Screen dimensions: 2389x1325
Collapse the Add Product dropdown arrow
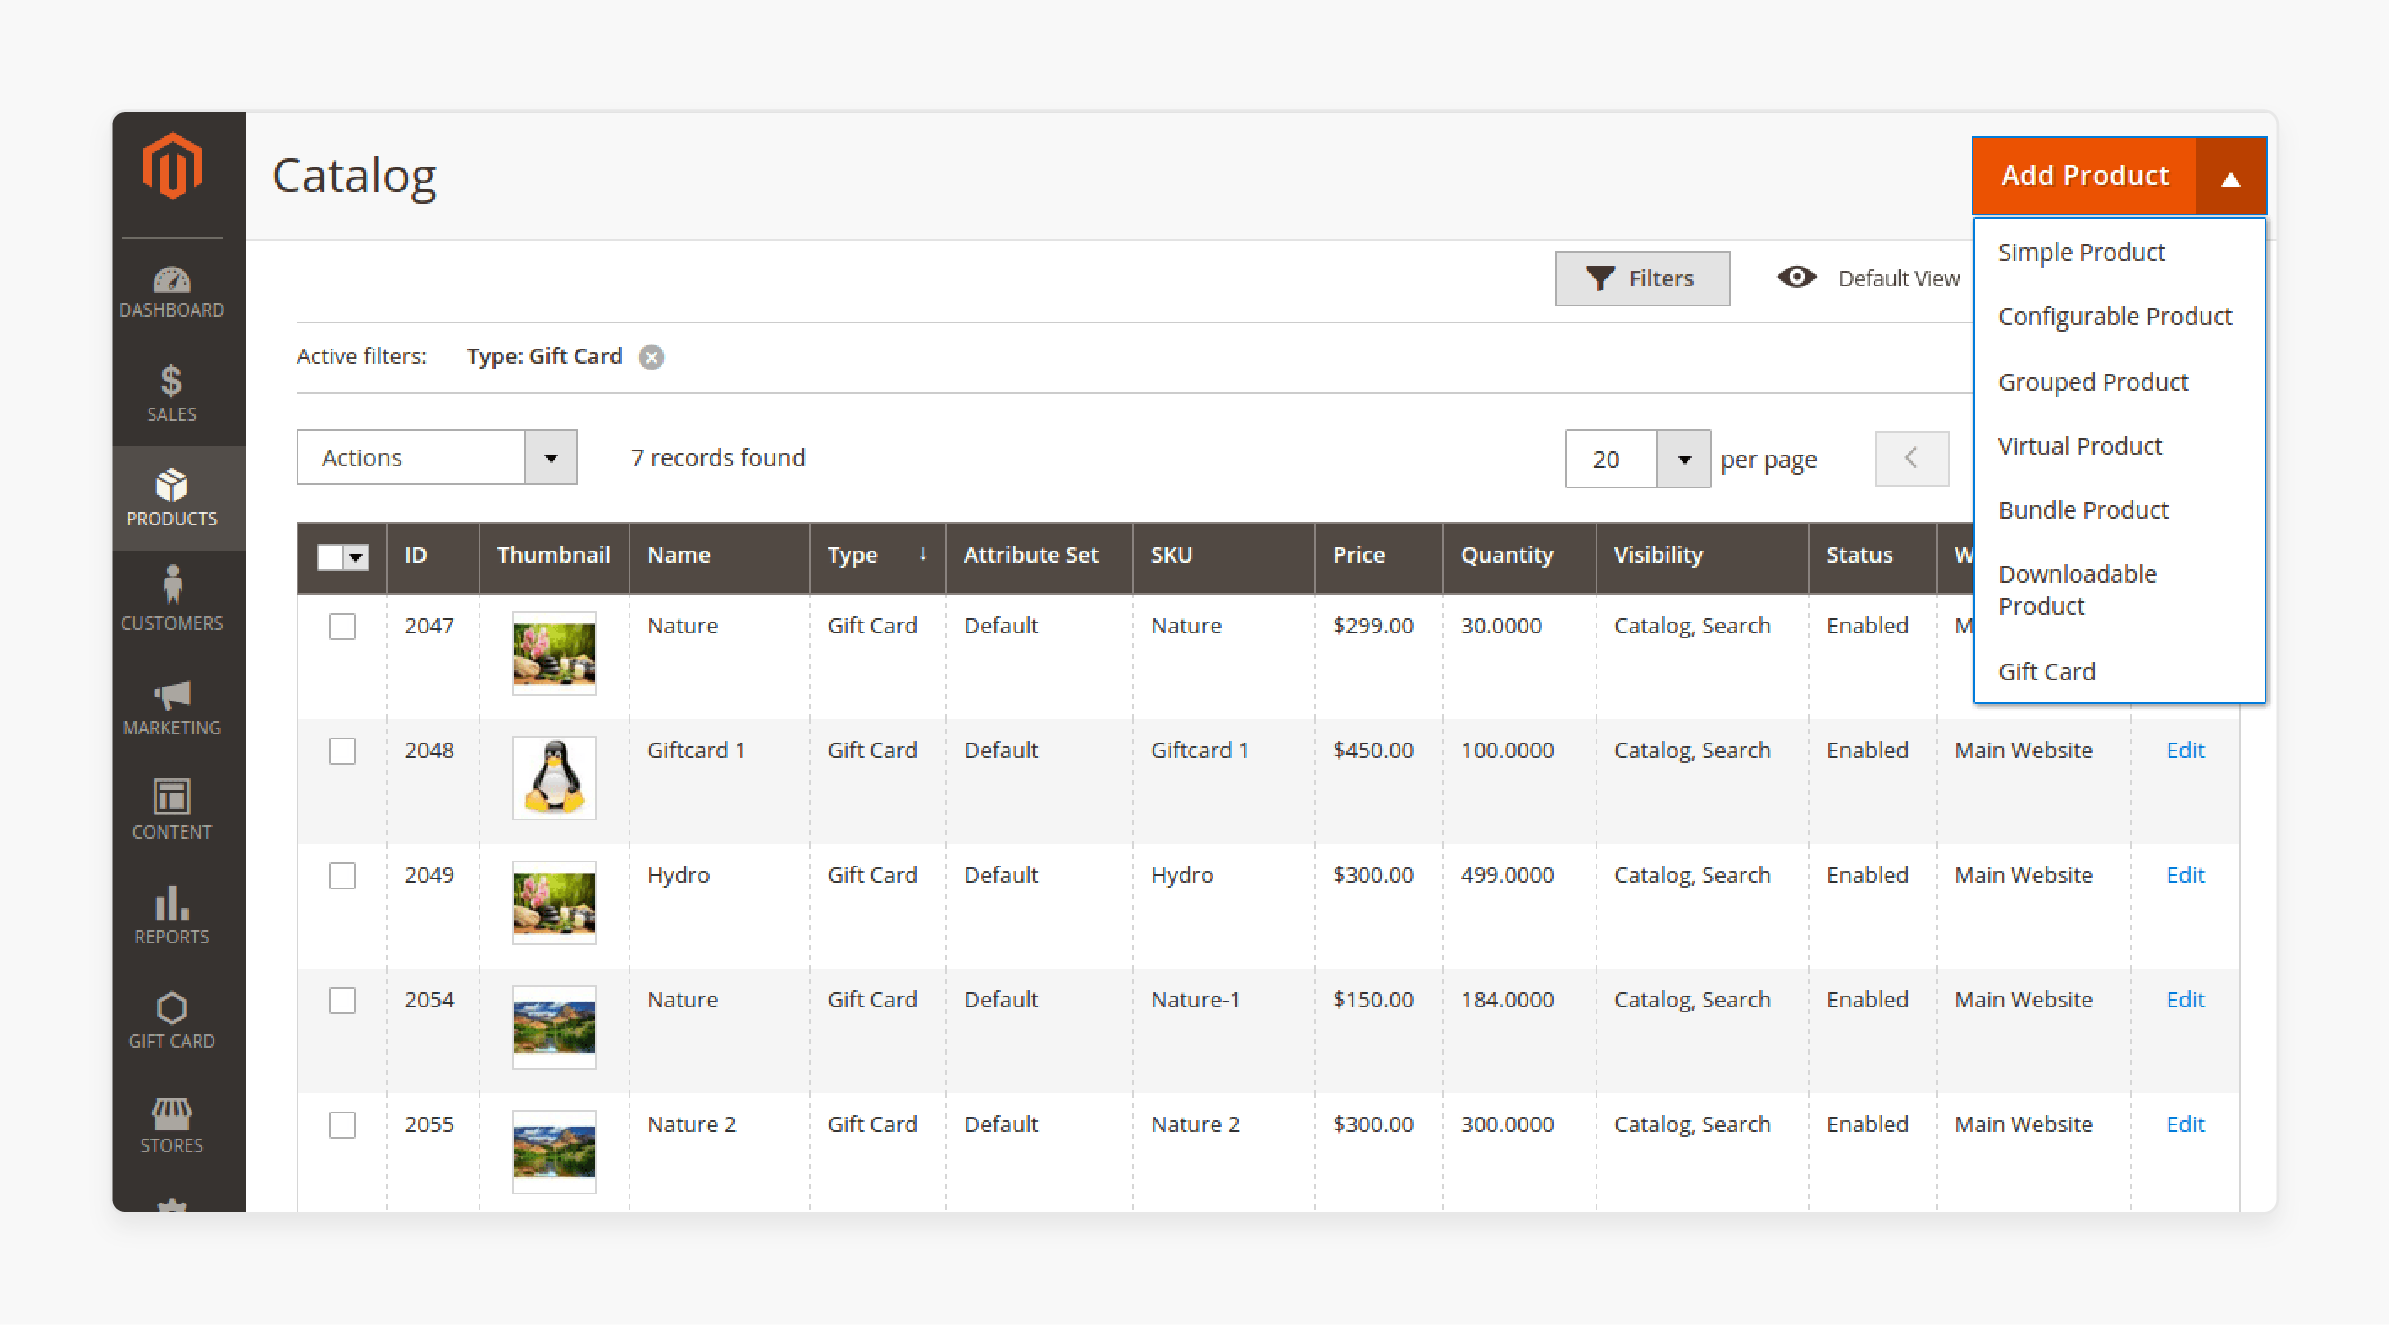pyautogui.click(x=2230, y=177)
